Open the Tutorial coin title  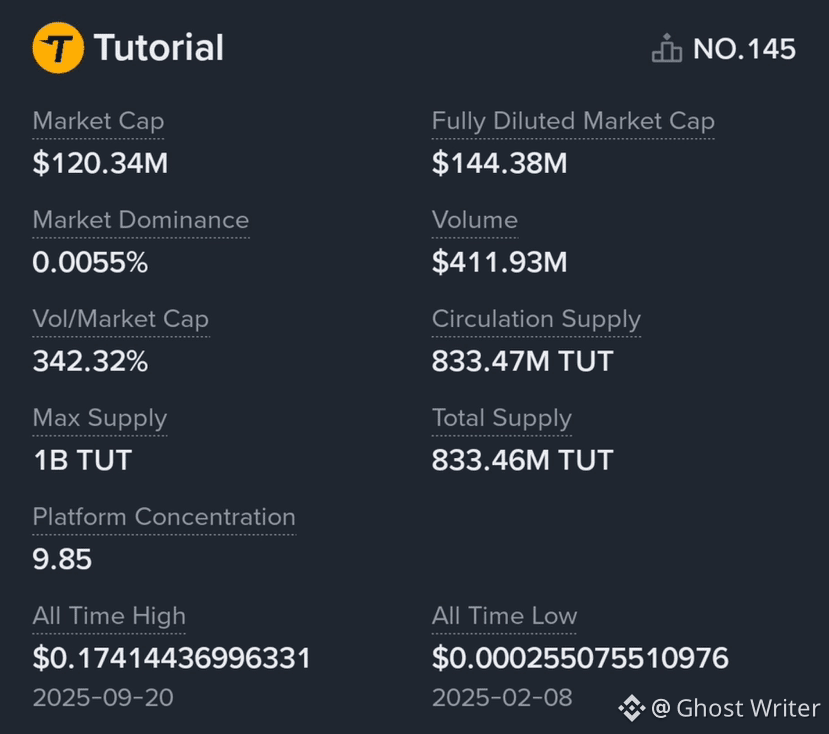click(159, 48)
